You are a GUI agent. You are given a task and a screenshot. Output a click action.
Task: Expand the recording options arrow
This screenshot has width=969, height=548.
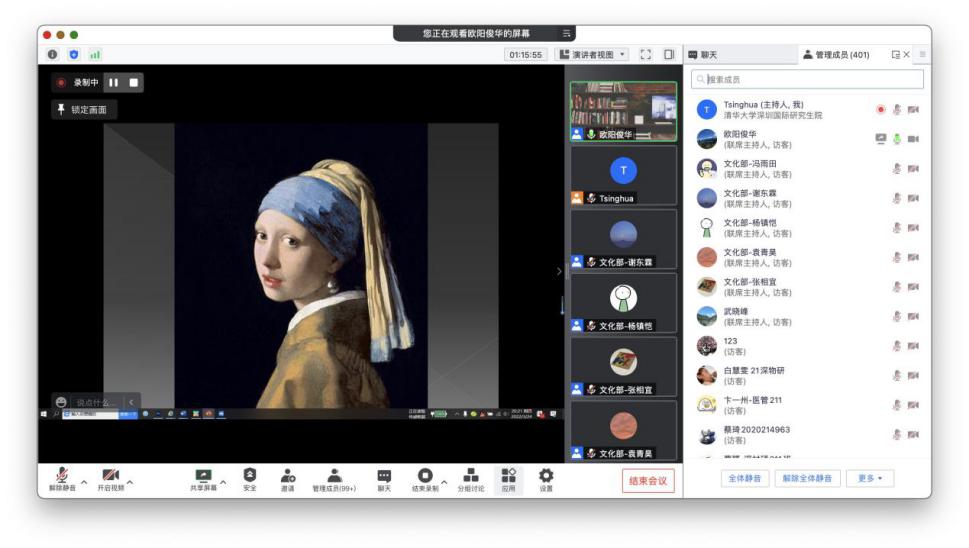[x=444, y=483]
